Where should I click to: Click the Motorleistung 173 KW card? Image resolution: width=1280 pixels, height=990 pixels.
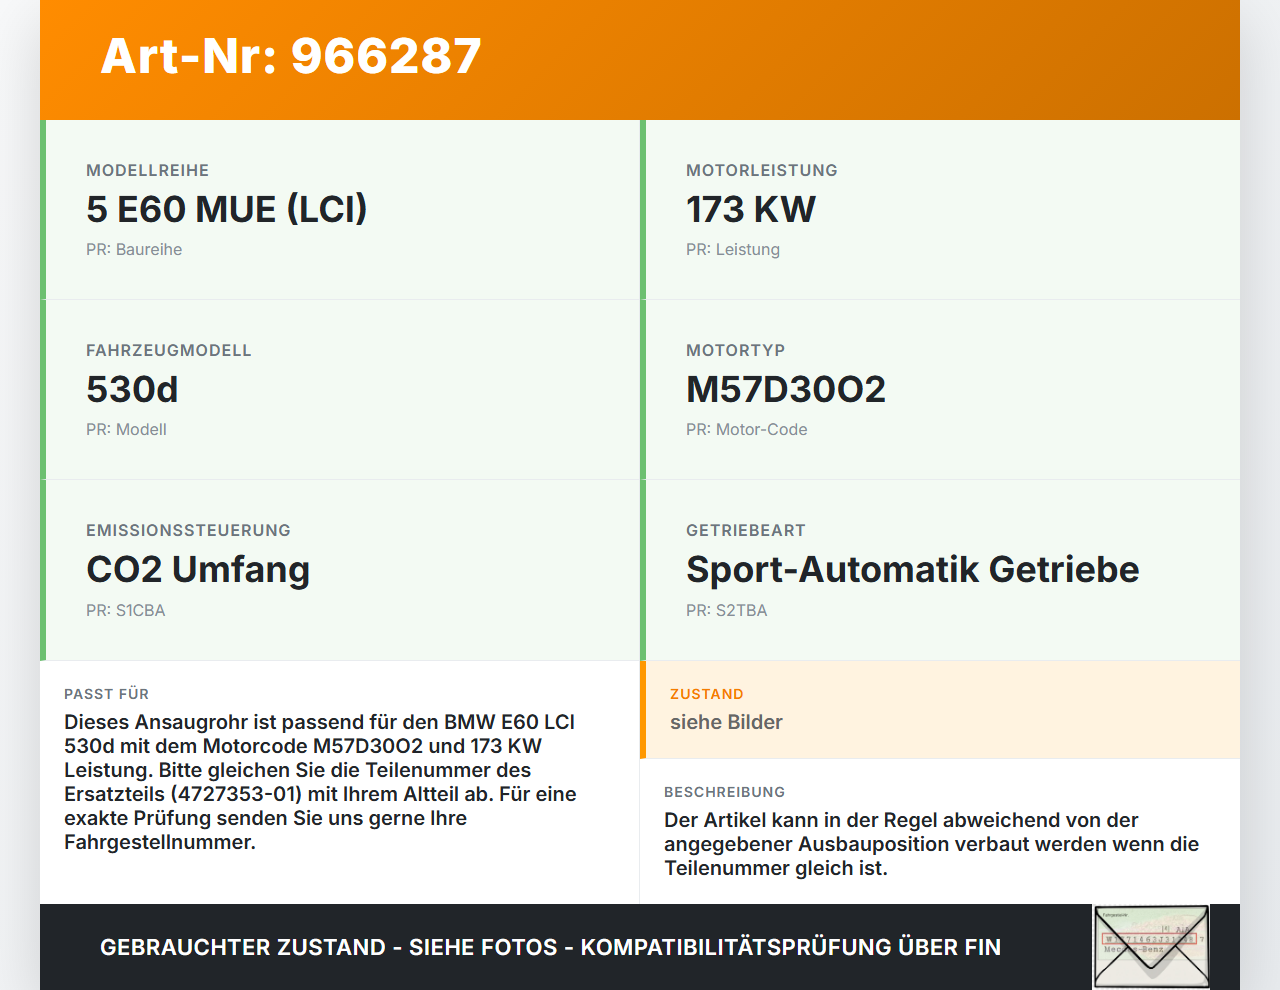pos(940,210)
